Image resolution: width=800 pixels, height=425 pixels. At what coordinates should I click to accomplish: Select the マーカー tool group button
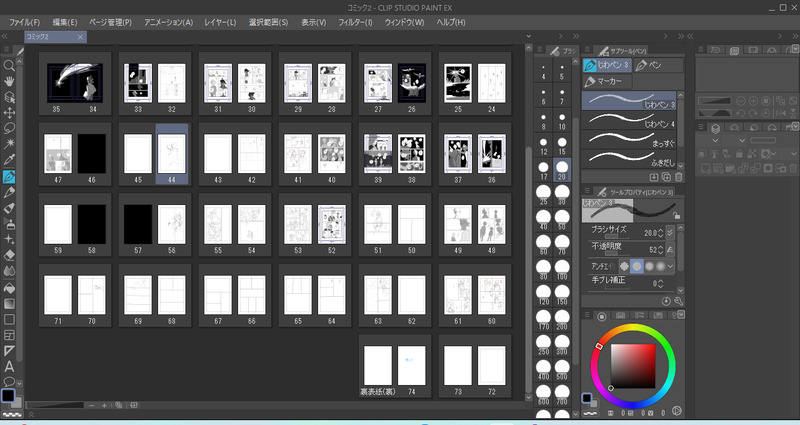pyautogui.click(x=607, y=81)
